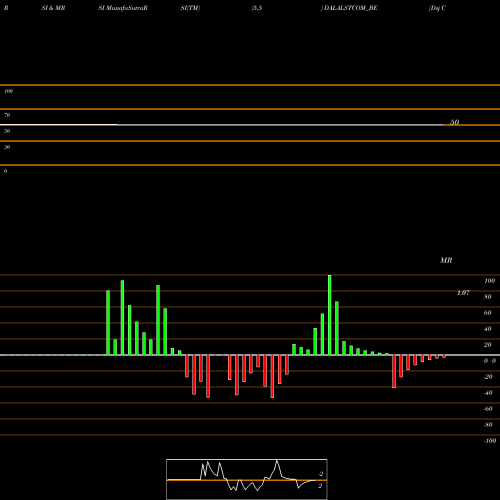Click the MR right axis label '60'

click(488, 313)
